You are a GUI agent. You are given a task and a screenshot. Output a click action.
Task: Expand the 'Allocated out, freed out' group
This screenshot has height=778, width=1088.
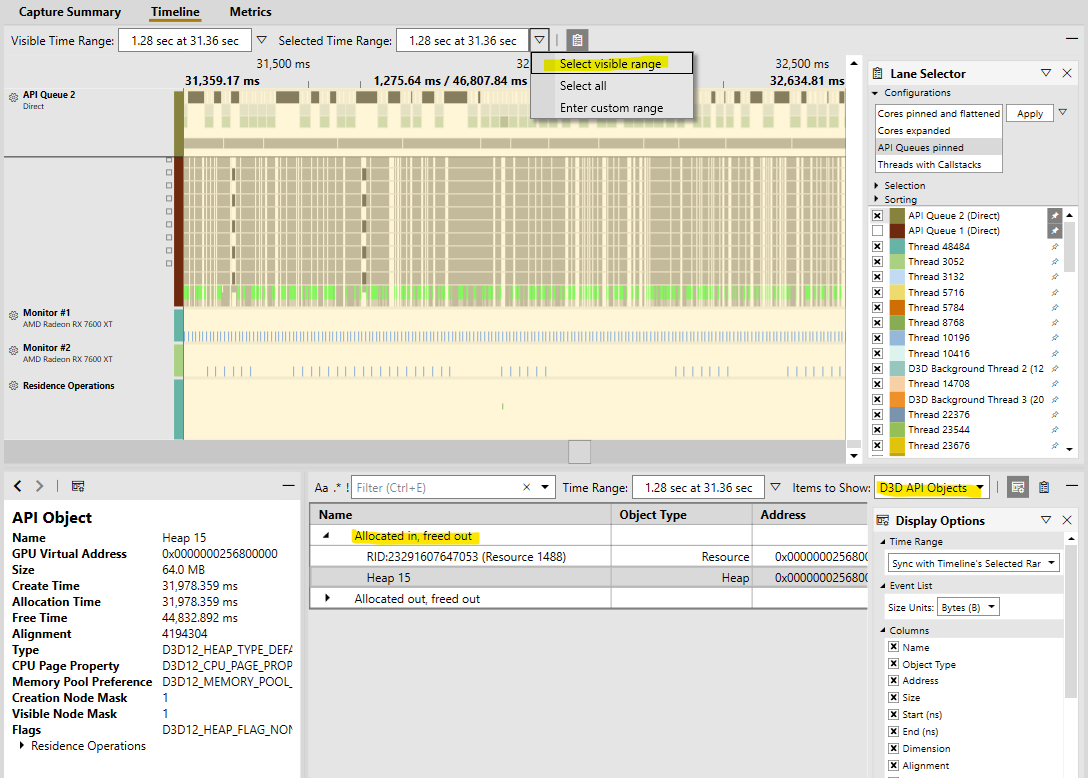click(328, 598)
